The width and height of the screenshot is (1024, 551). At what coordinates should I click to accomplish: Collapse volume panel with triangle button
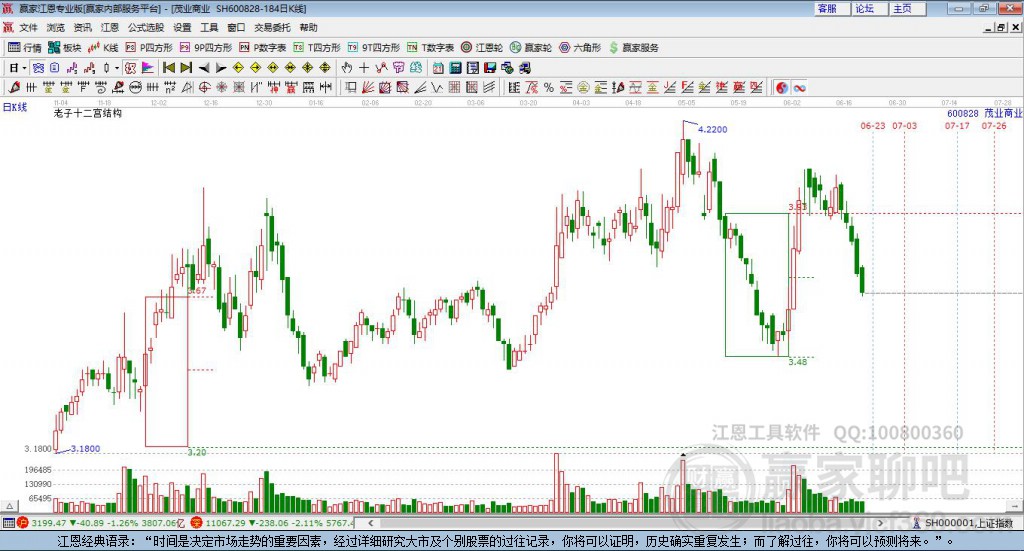tap(9, 506)
